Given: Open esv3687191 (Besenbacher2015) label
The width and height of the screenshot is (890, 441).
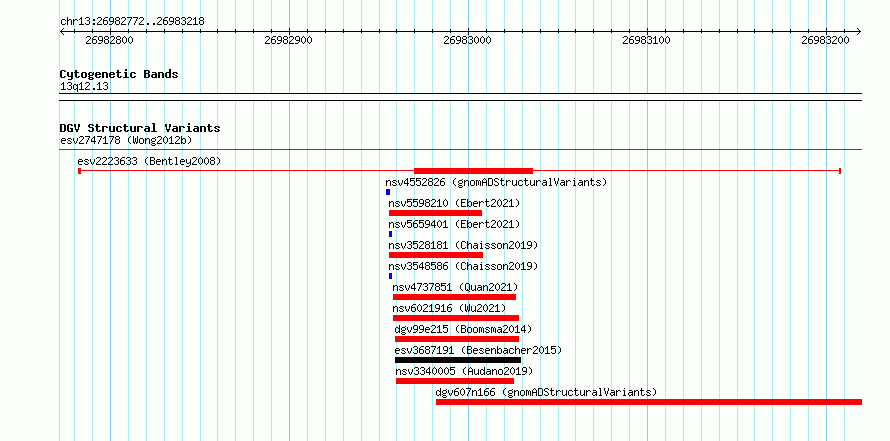Looking at the screenshot, I should pos(478,350).
